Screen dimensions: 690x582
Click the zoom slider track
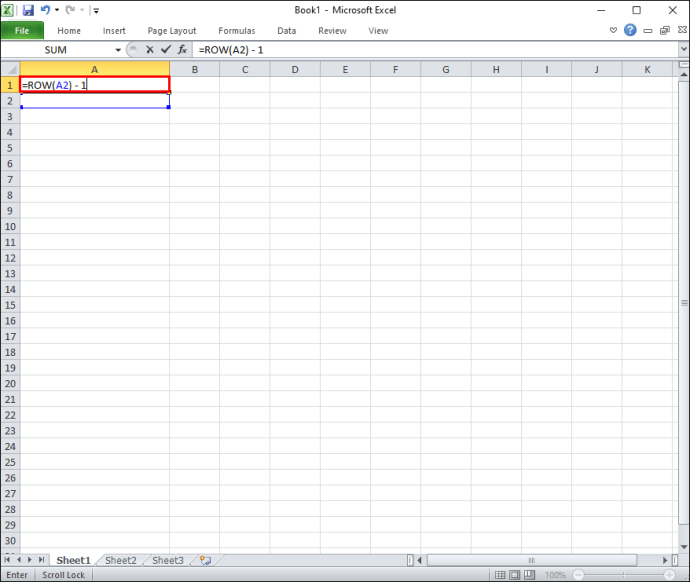[x=624, y=575]
